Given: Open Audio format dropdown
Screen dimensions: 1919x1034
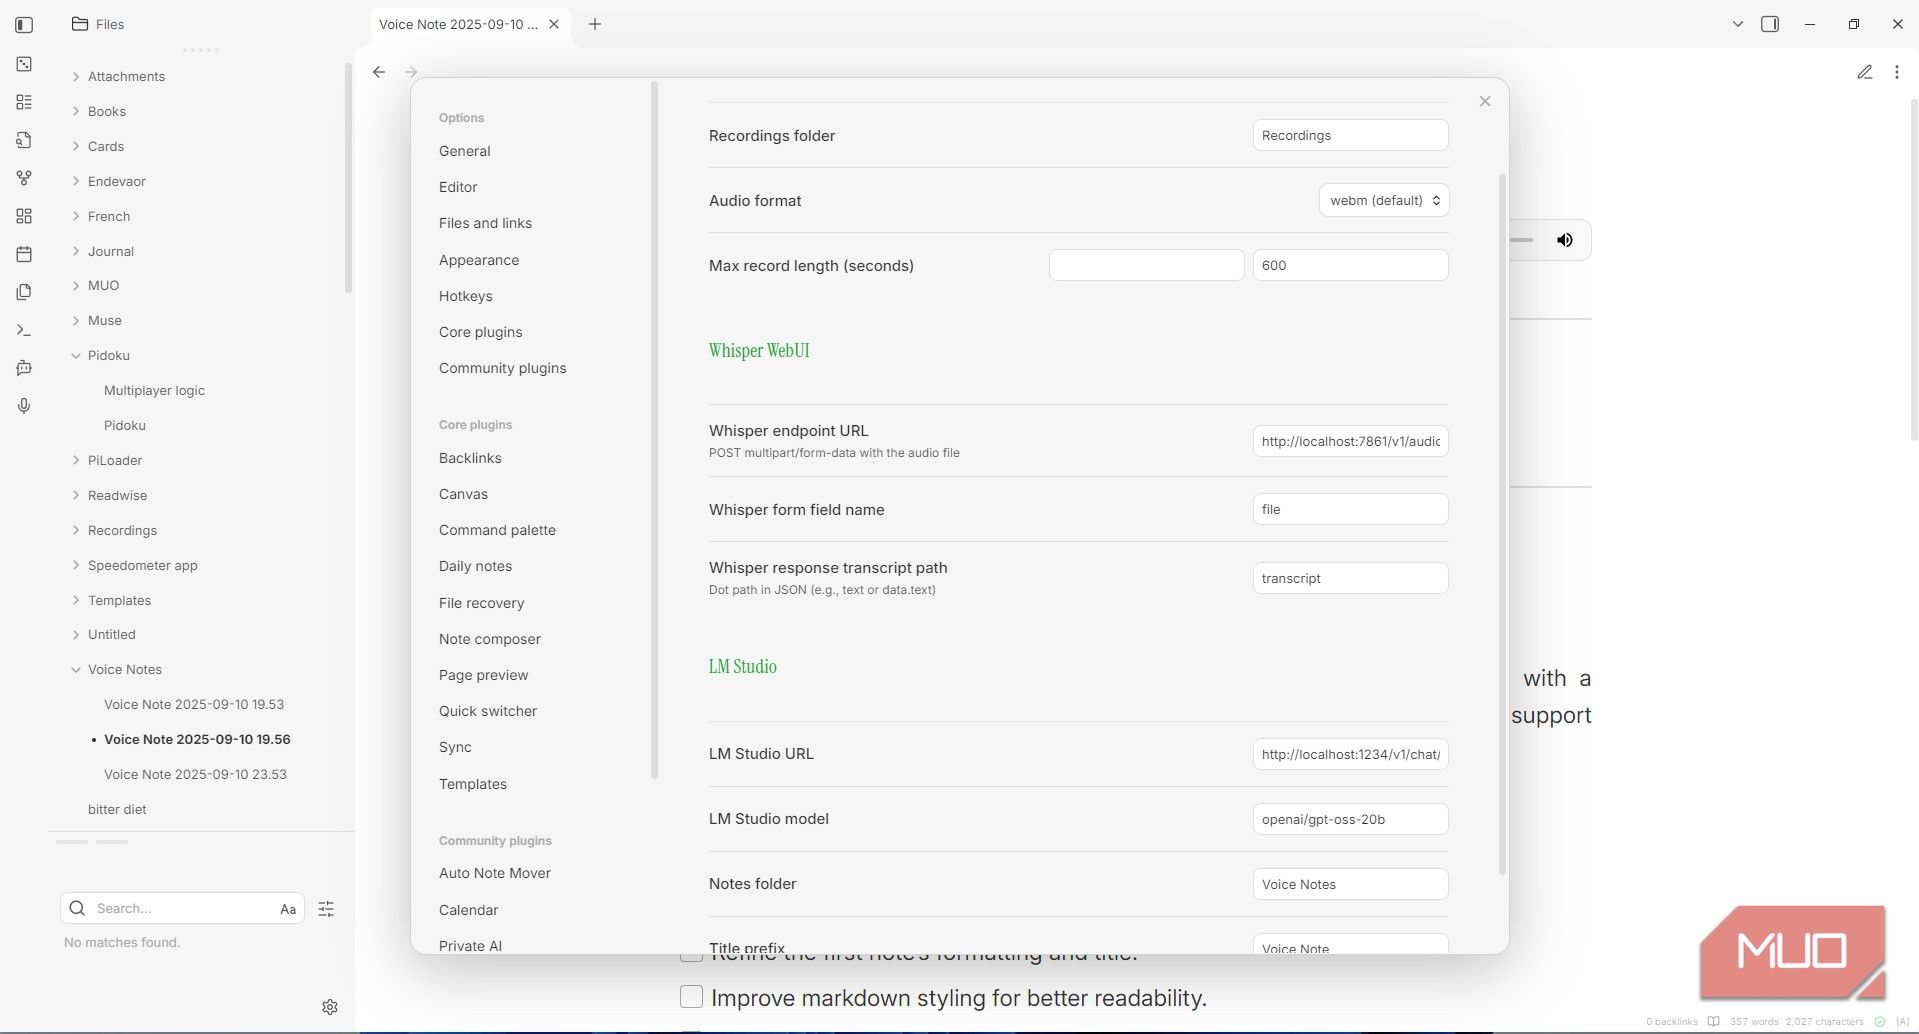Looking at the screenshot, I should click(1384, 200).
